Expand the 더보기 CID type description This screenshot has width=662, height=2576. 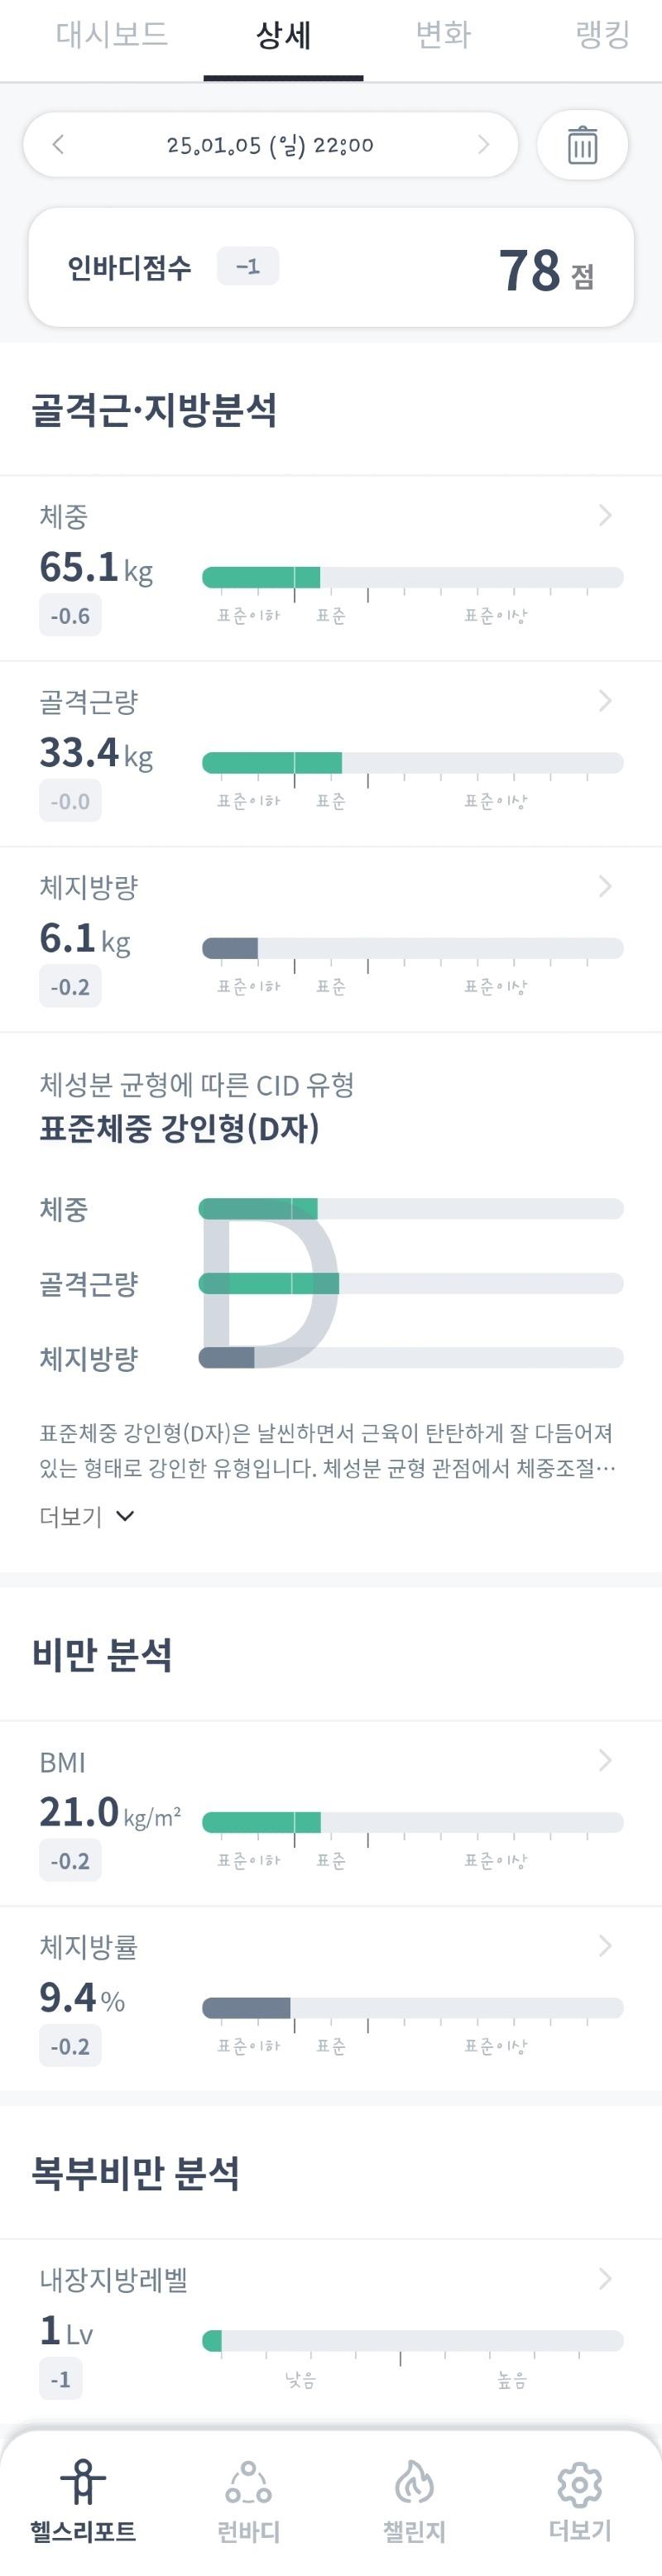tap(87, 1516)
